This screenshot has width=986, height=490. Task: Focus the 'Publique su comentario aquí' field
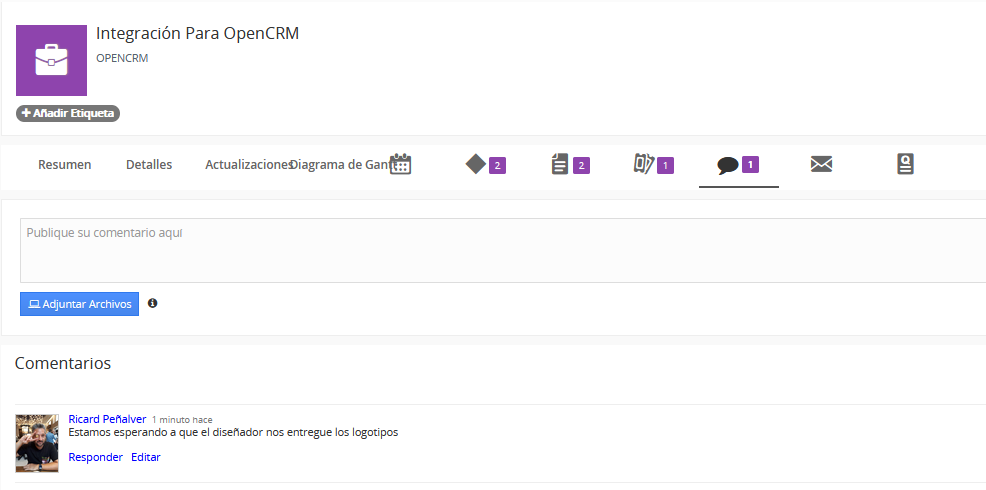coord(503,250)
